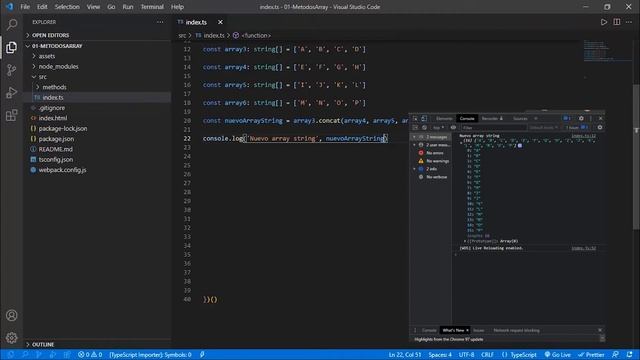This screenshot has width=640, height=360.
Task: Switch to DevTools Recorder tab
Action: tap(492, 118)
